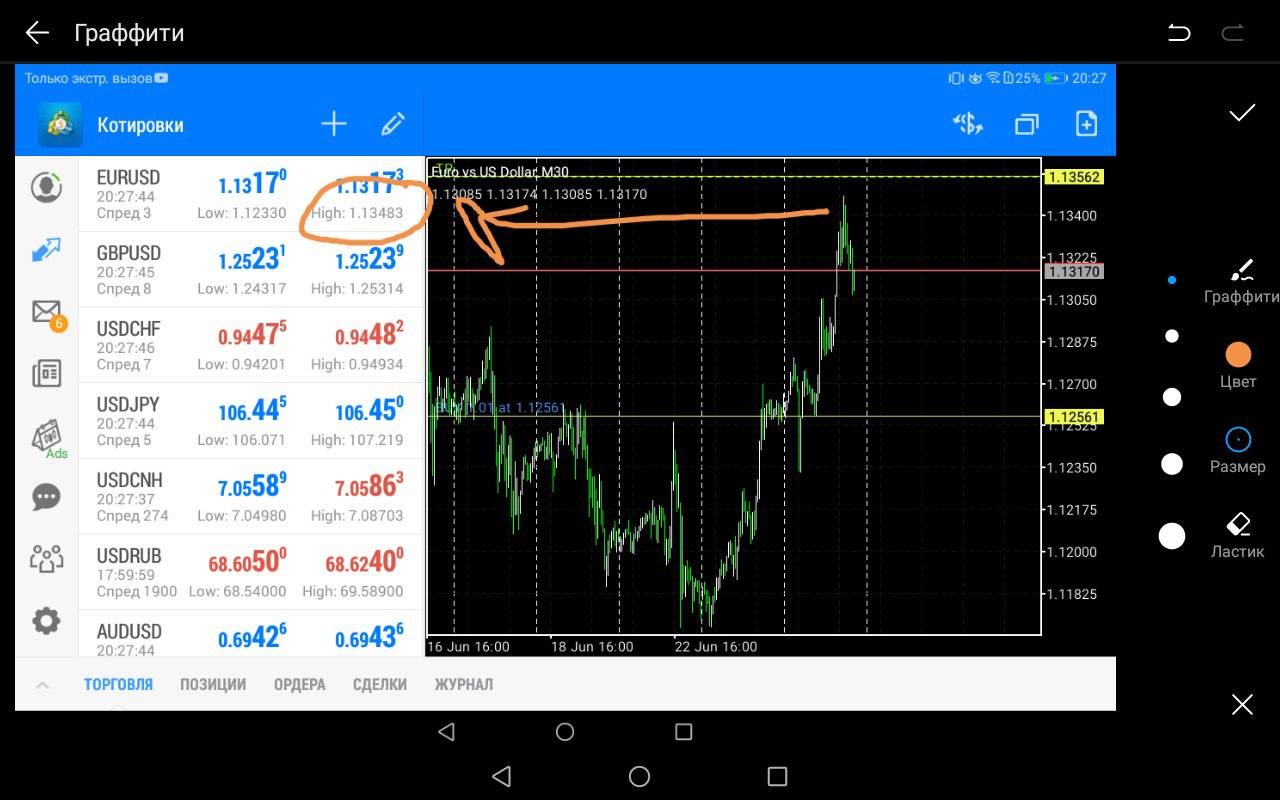Open new order via the currency exchange icon
This screenshot has height=800, width=1280.
coord(968,124)
